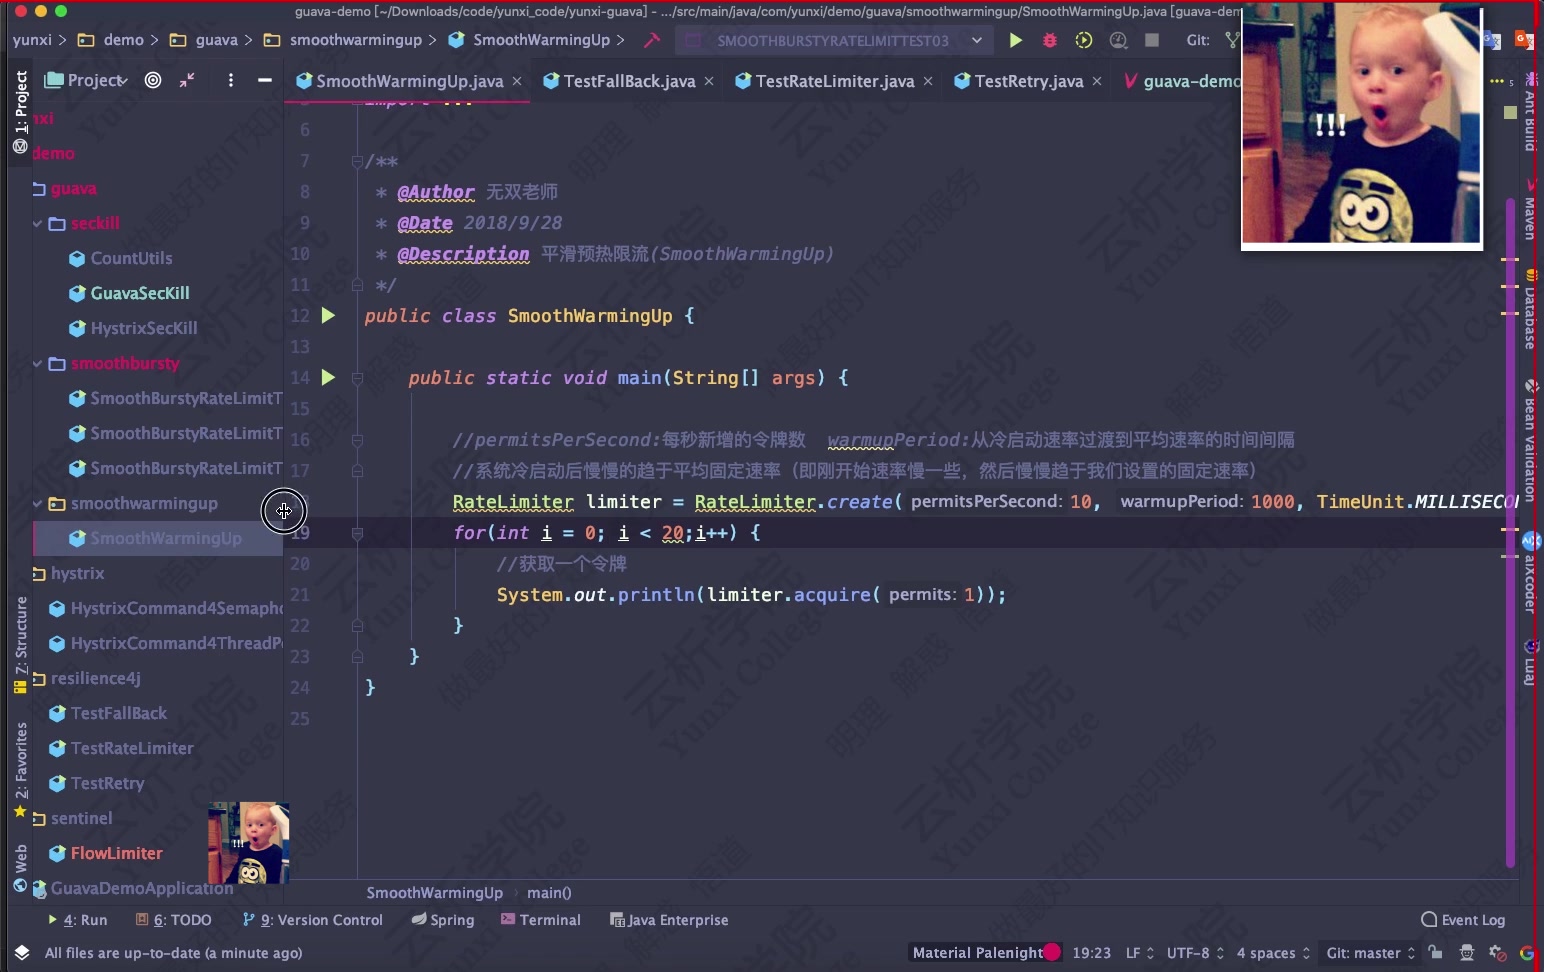This screenshot has width=1544, height=972.
Task: Open Java Enterprise tool window
Action: (x=669, y=920)
